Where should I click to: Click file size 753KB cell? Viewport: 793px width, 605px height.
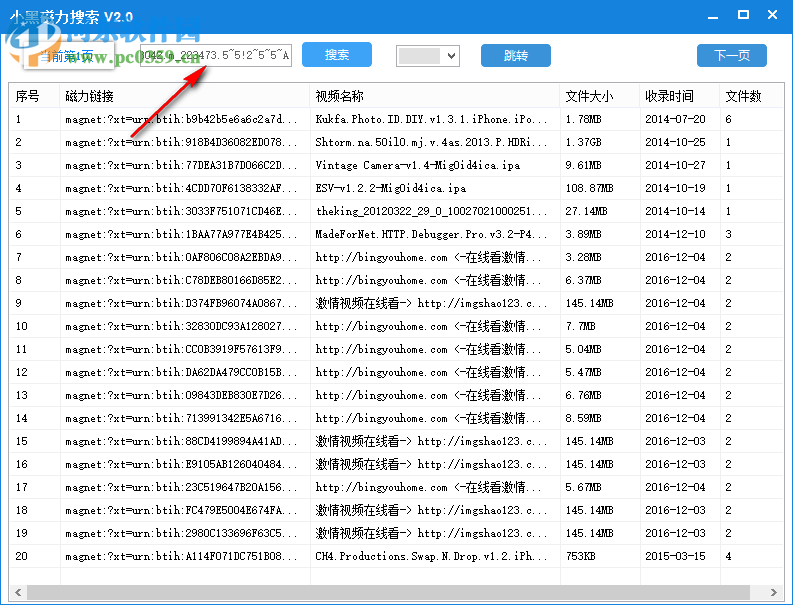580,556
